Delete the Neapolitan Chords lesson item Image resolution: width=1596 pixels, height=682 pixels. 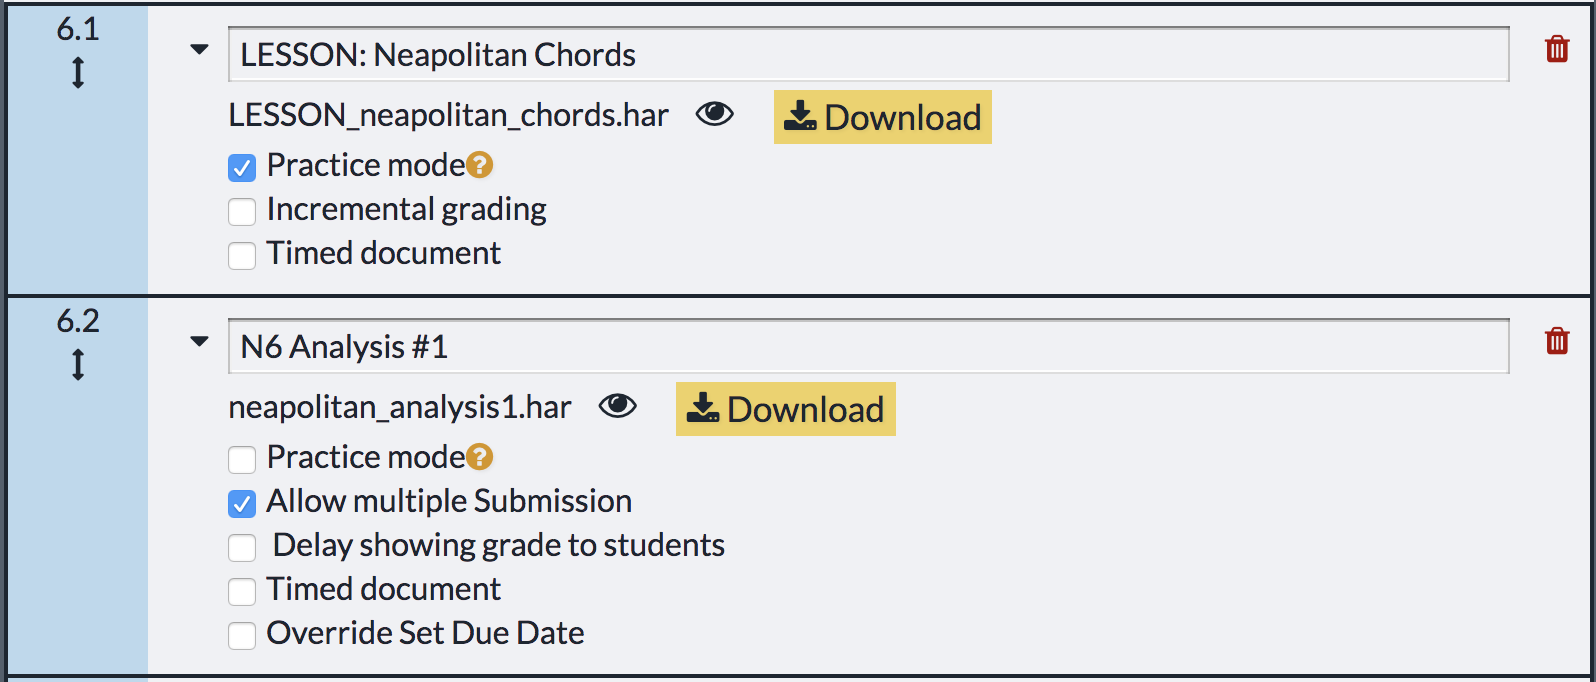point(1556,49)
